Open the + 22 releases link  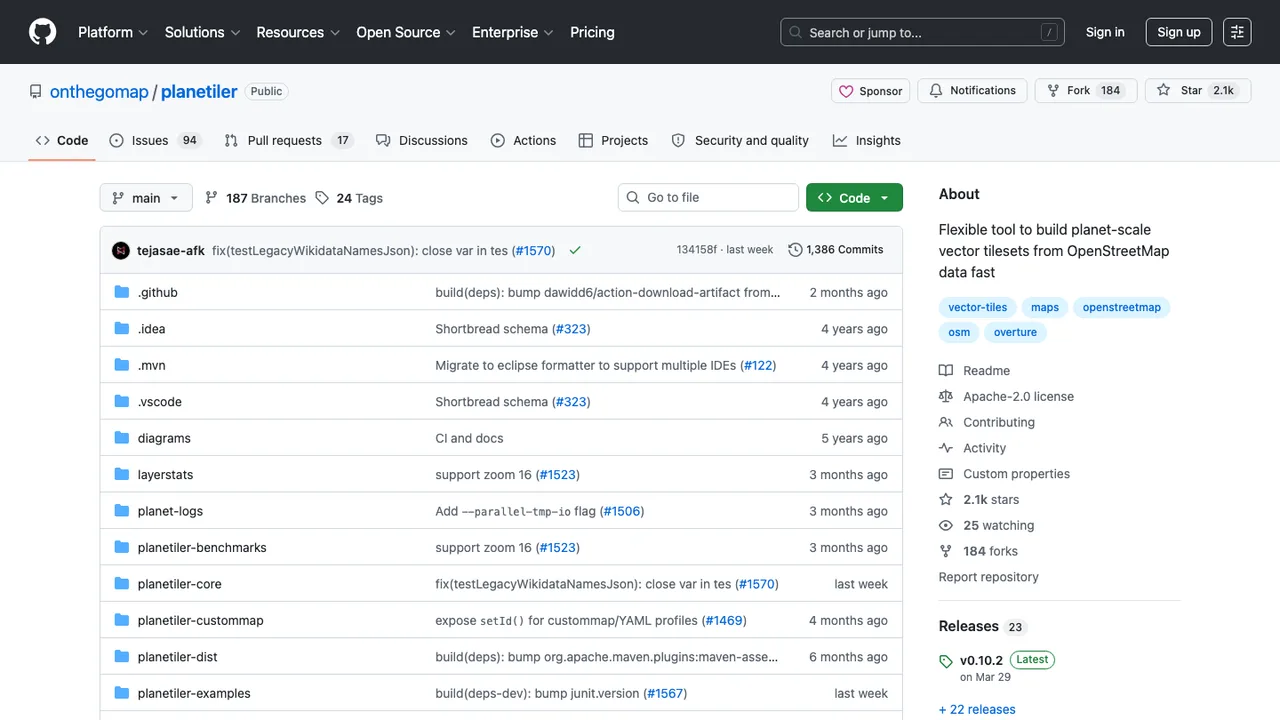(977, 710)
